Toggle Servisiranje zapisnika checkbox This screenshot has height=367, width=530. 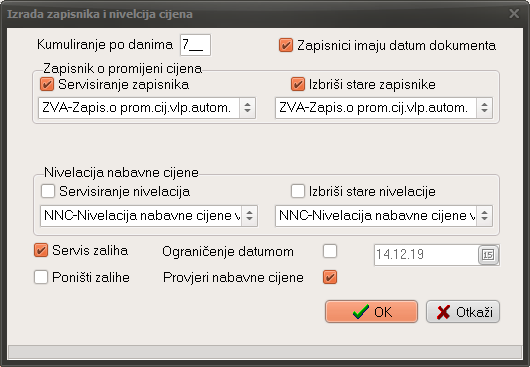[x=47, y=84]
